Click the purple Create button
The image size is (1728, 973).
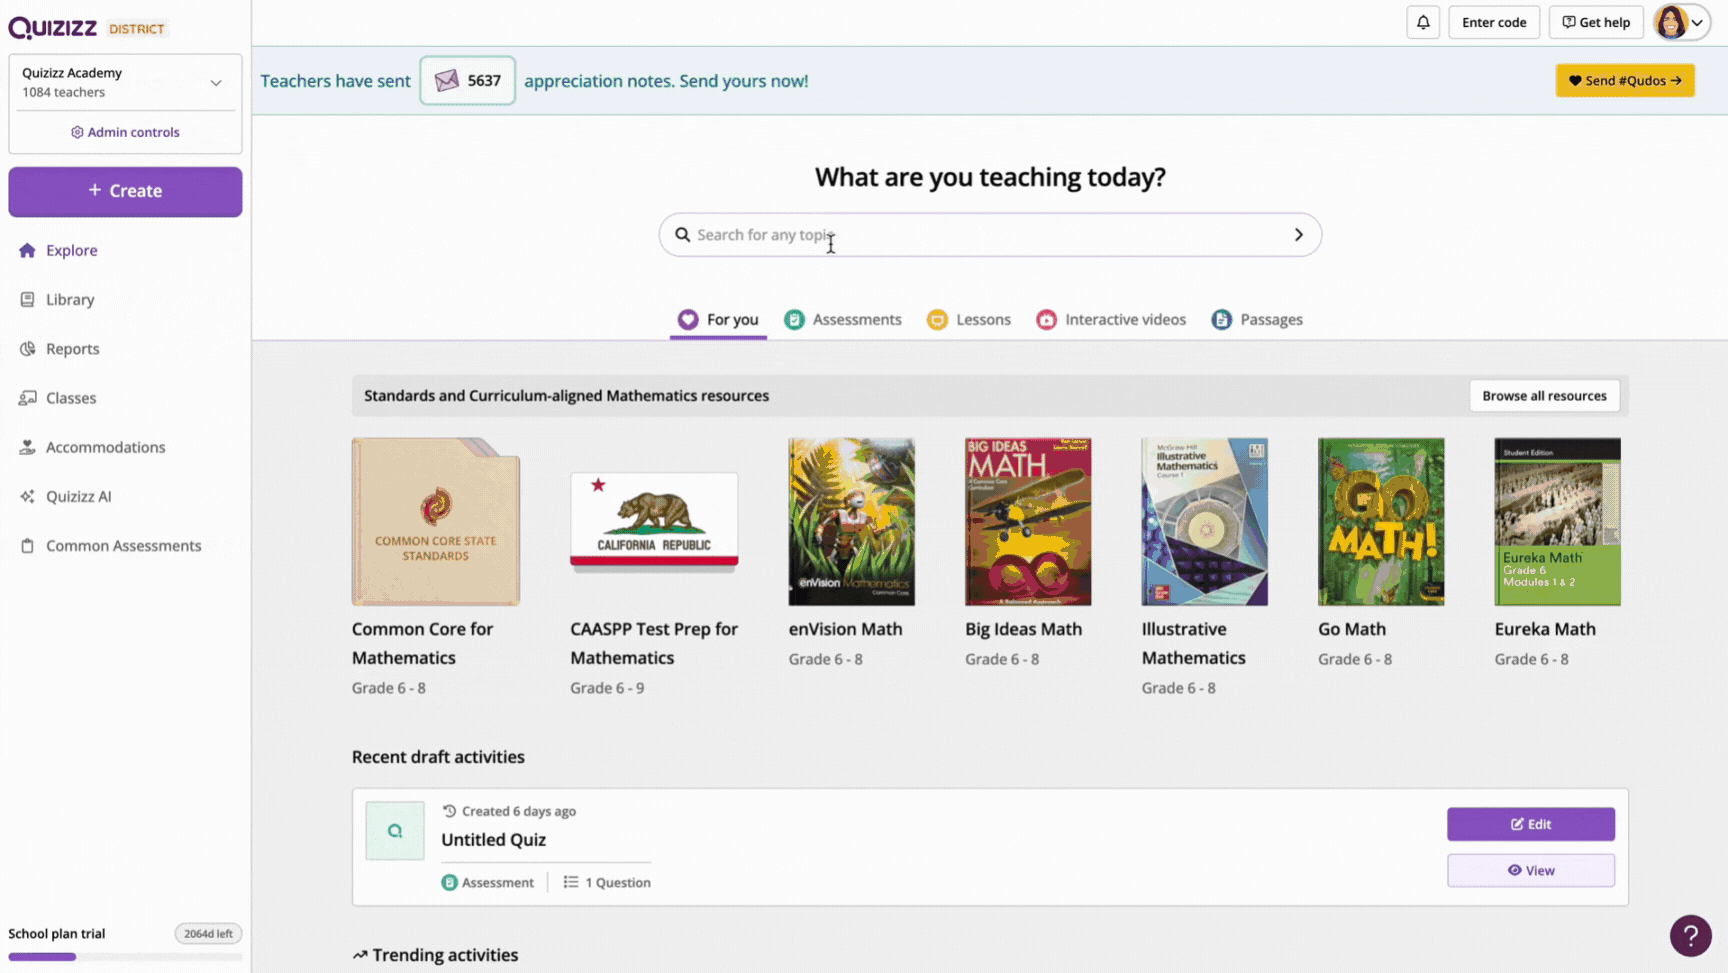(x=125, y=191)
